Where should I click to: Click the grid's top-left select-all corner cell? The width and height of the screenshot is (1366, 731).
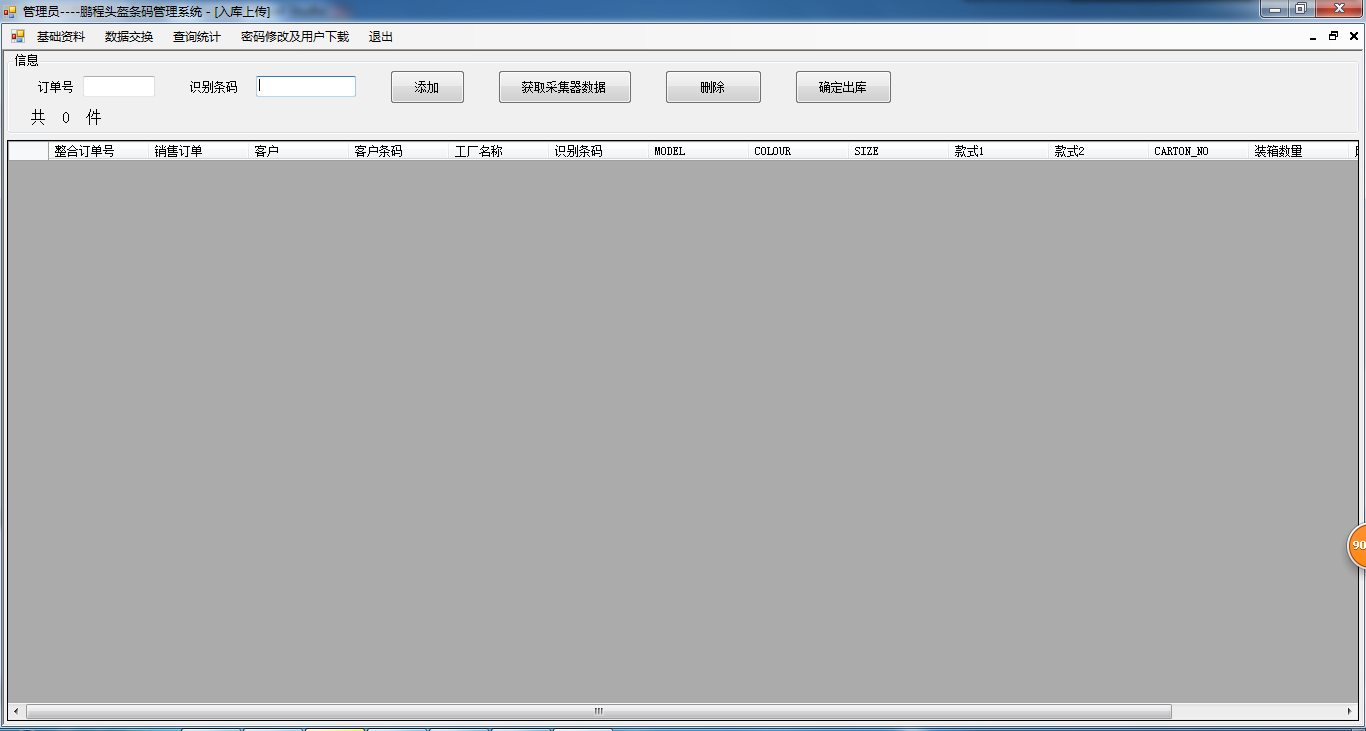[x=28, y=151]
